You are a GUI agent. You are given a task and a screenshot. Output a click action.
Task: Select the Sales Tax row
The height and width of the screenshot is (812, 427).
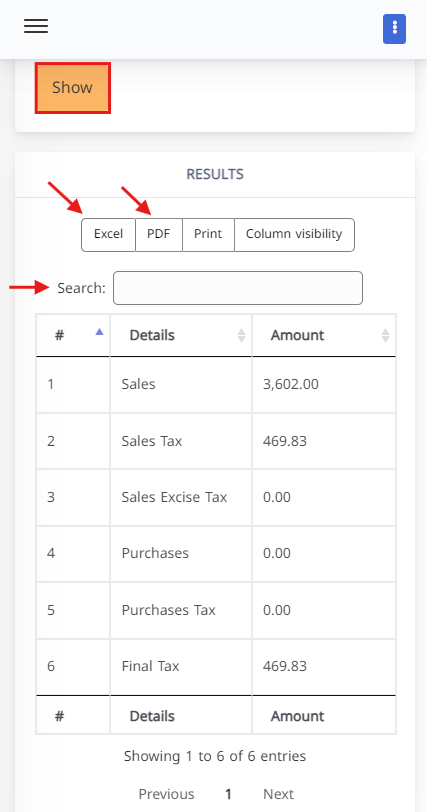[216, 441]
